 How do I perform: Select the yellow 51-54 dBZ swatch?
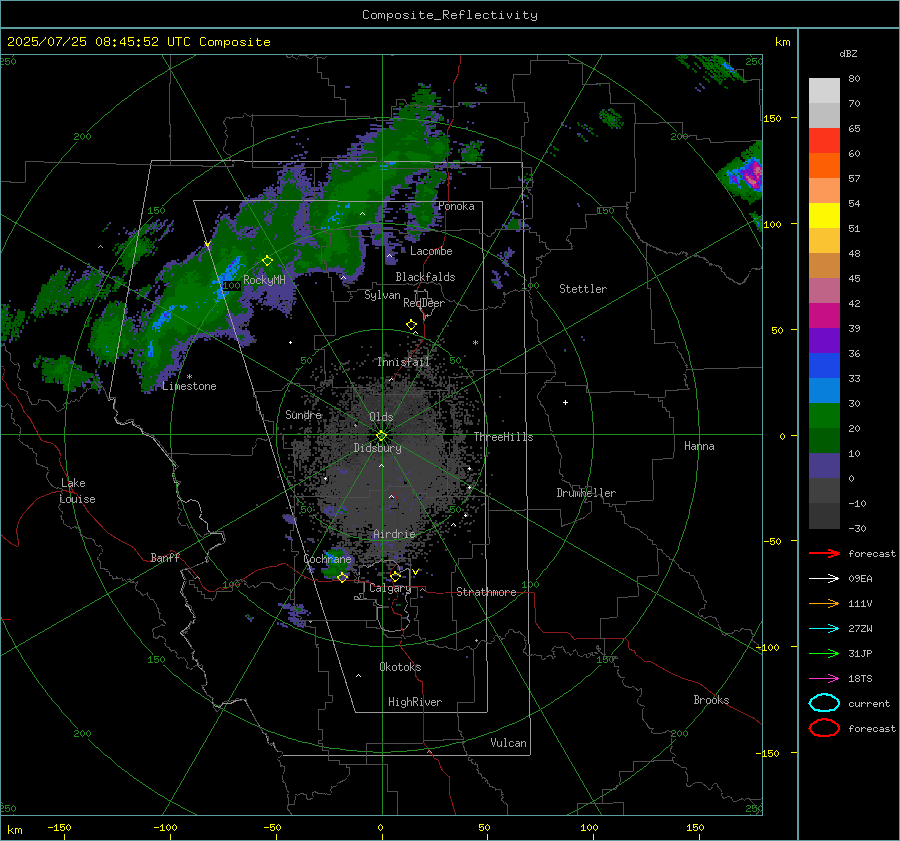824,216
